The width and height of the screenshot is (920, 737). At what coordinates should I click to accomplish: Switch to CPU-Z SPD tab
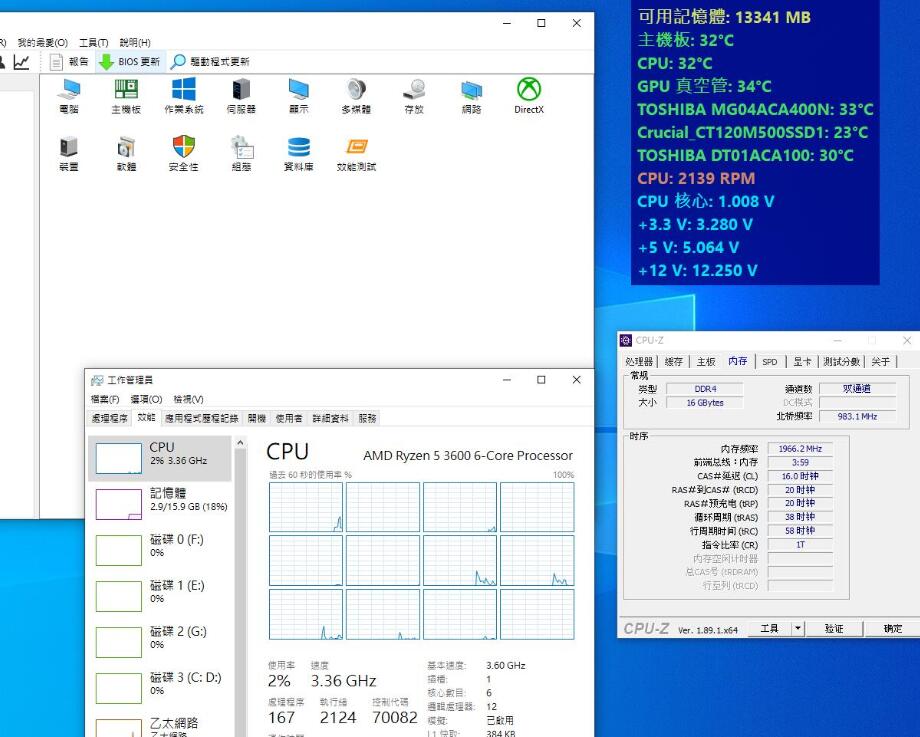[770, 361]
